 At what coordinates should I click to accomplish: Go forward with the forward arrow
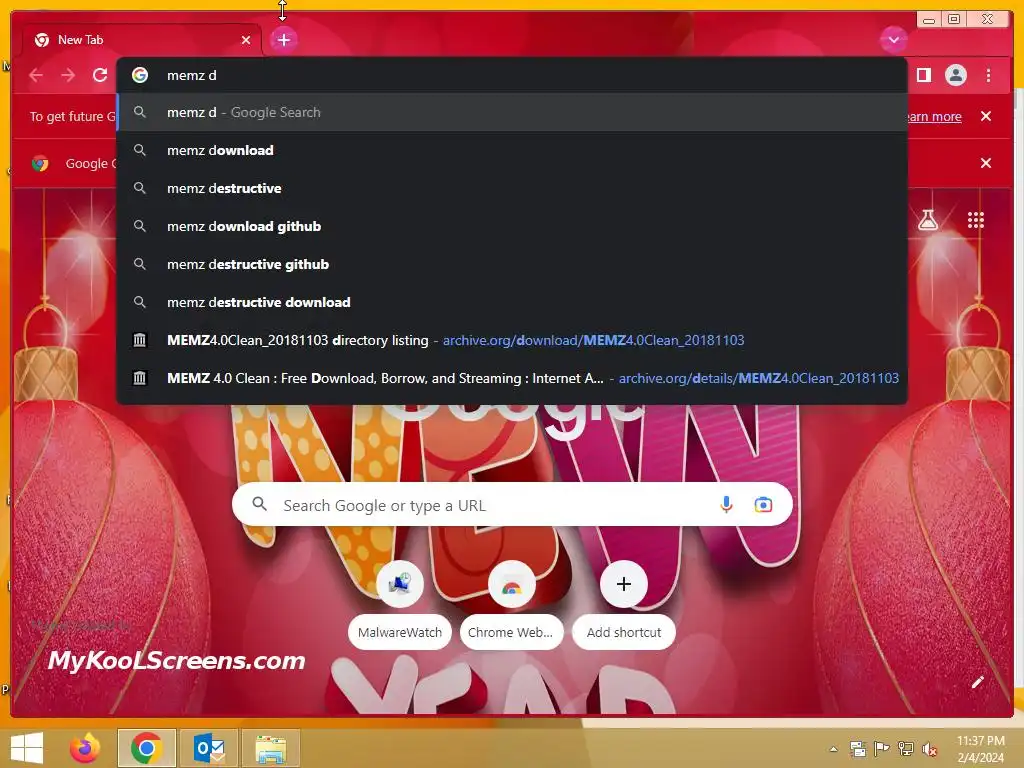[x=68, y=75]
